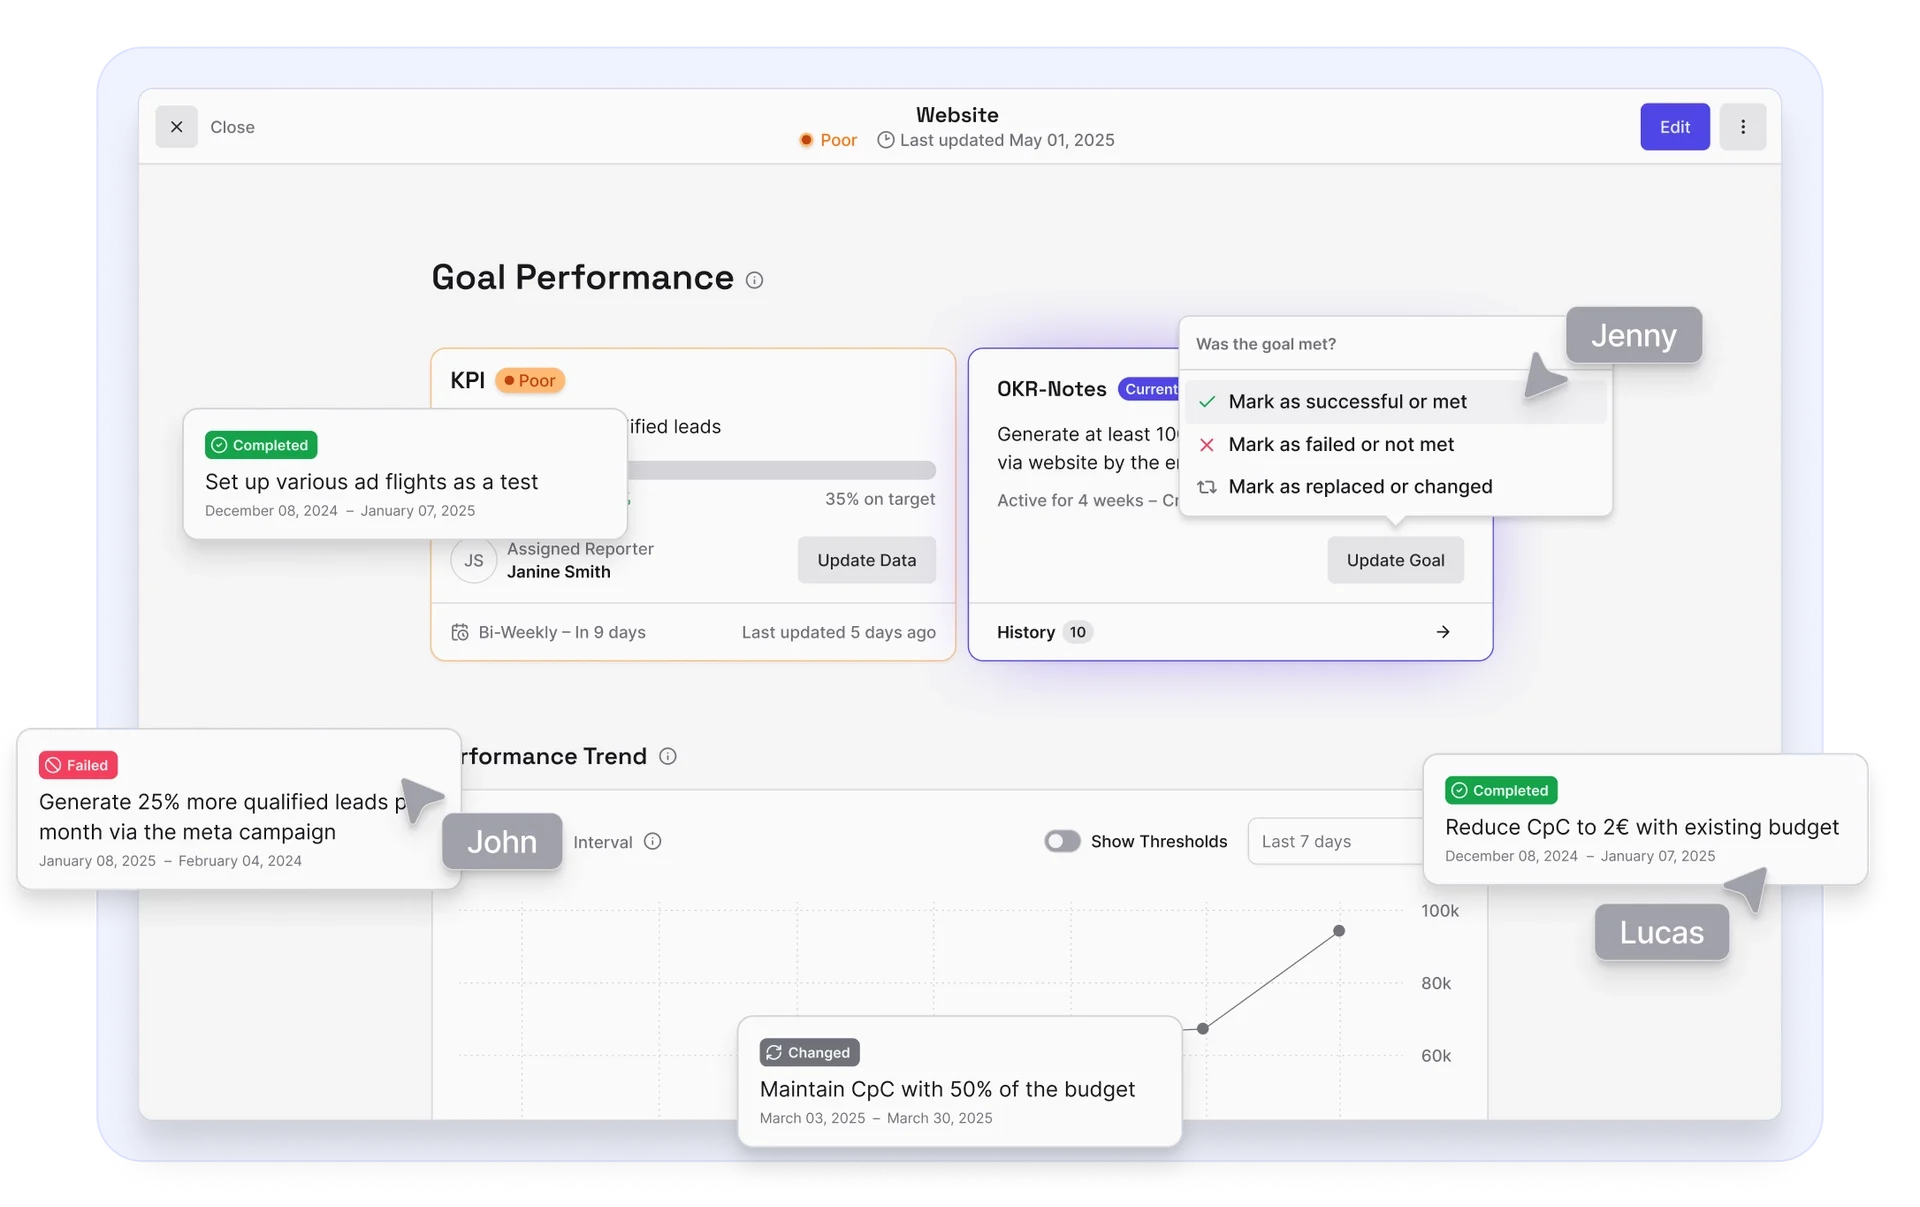Toggle the Show Thresholds switch

point(1062,842)
